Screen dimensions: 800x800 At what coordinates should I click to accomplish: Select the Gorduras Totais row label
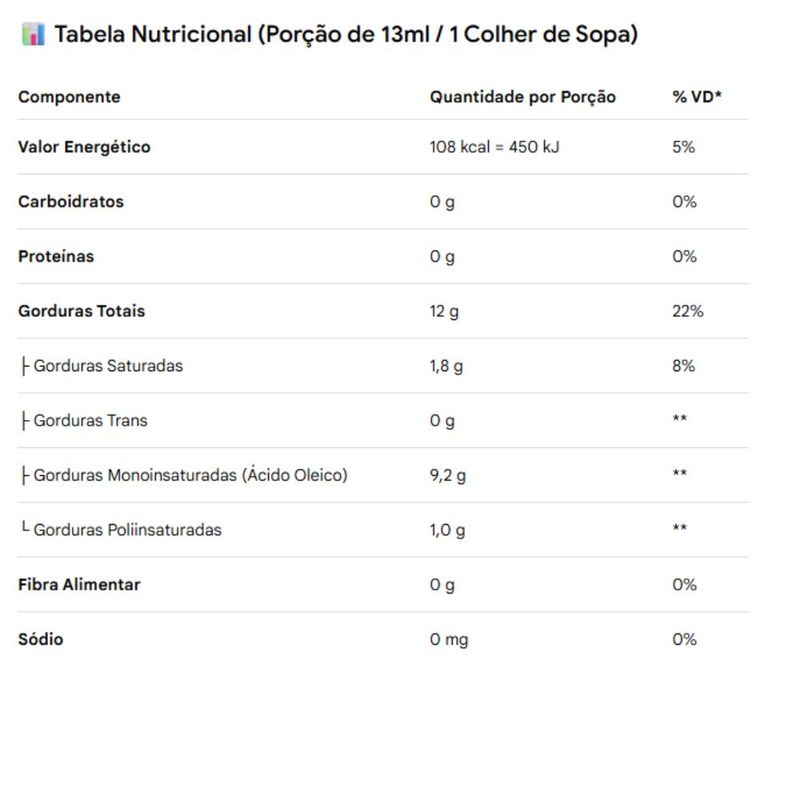click(x=82, y=311)
